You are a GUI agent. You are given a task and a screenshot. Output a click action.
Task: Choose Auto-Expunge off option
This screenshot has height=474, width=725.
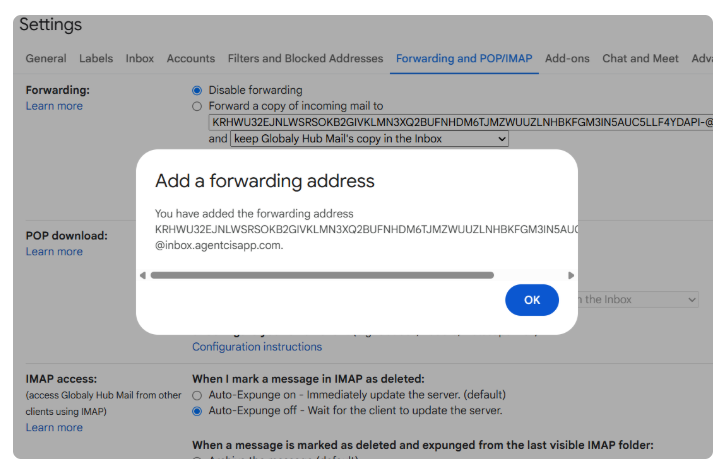tap(197, 411)
